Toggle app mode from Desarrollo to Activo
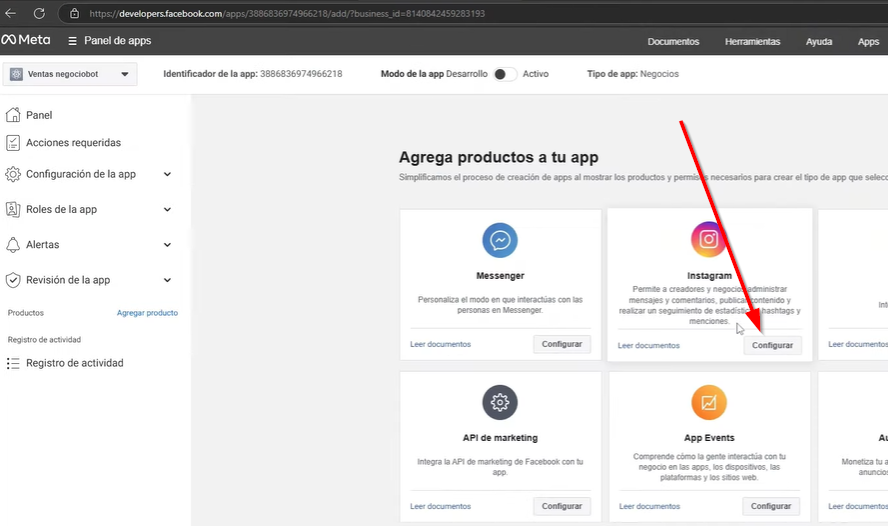 tap(505, 74)
